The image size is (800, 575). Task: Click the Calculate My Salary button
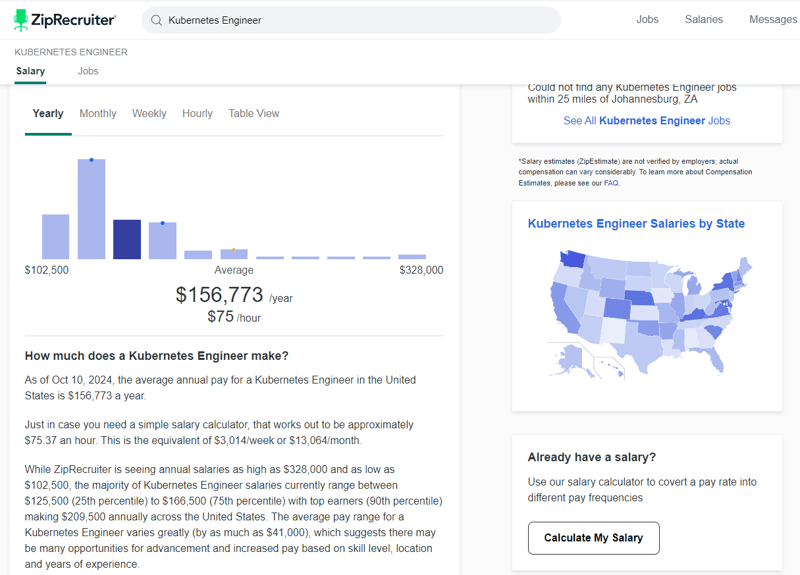[x=593, y=538]
